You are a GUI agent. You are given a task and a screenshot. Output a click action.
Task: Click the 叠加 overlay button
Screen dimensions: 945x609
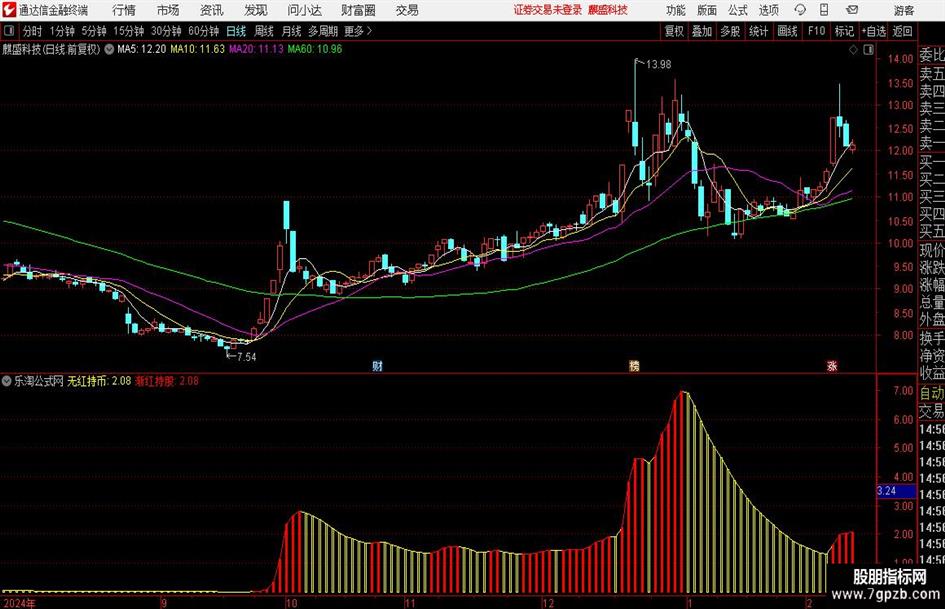[702, 31]
